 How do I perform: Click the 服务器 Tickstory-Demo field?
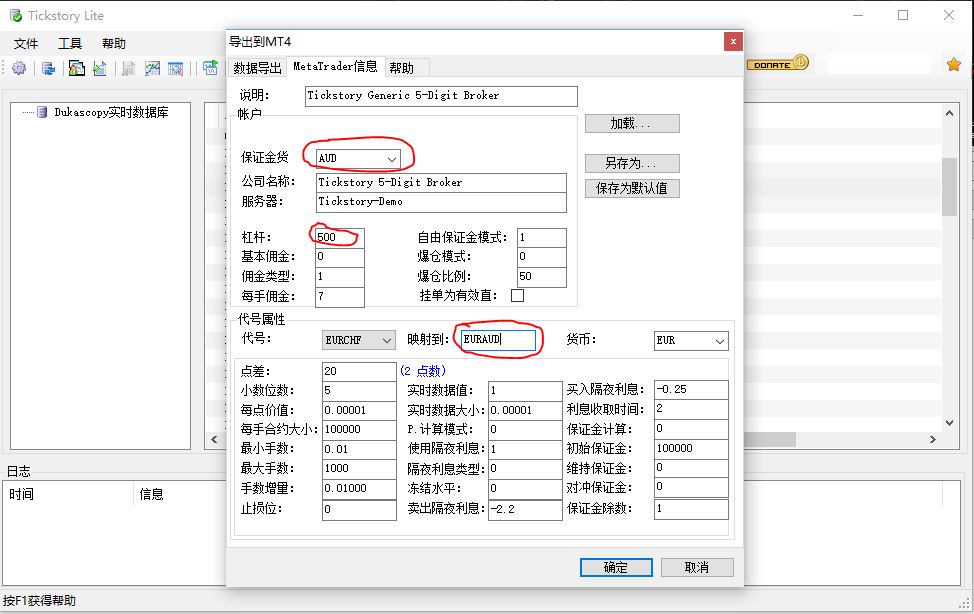pos(441,203)
